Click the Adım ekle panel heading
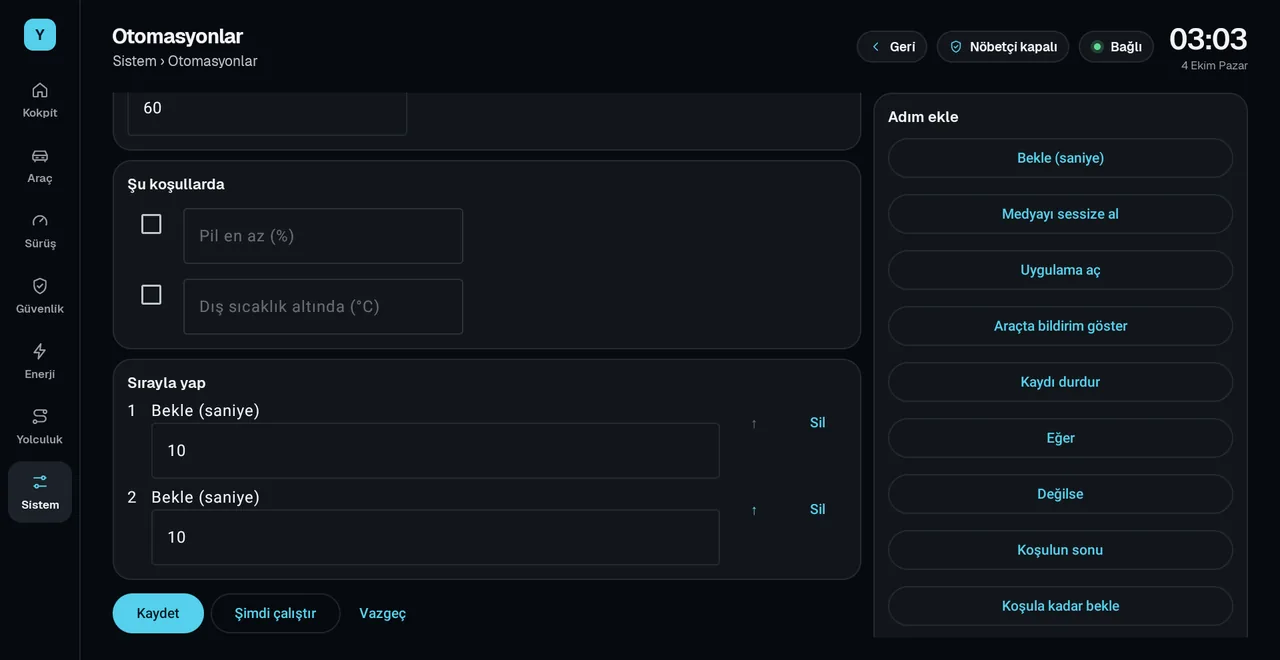The width and height of the screenshot is (1280, 660). point(923,117)
